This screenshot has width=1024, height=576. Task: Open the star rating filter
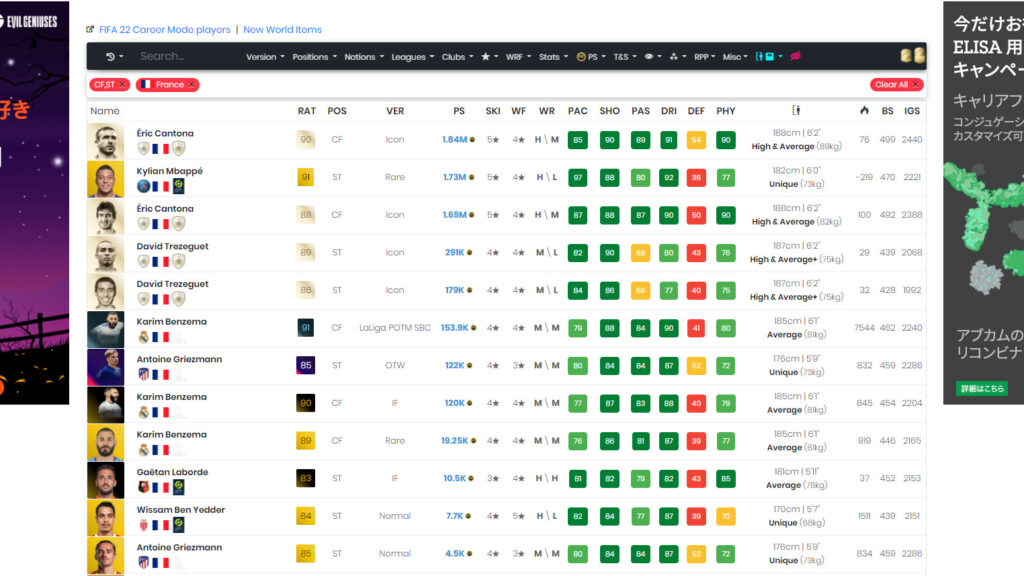click(x=490, y=57)
